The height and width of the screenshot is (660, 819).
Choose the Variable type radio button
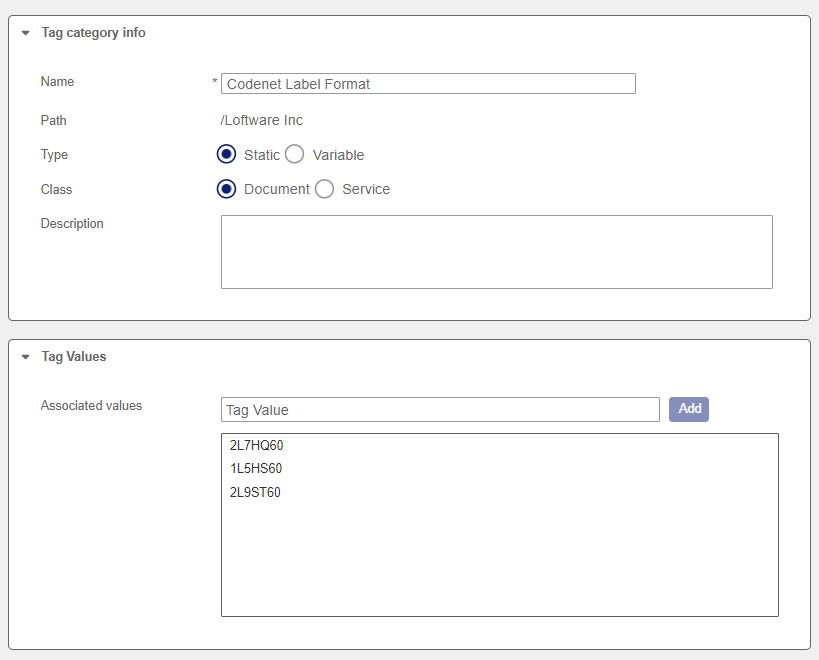295,154
